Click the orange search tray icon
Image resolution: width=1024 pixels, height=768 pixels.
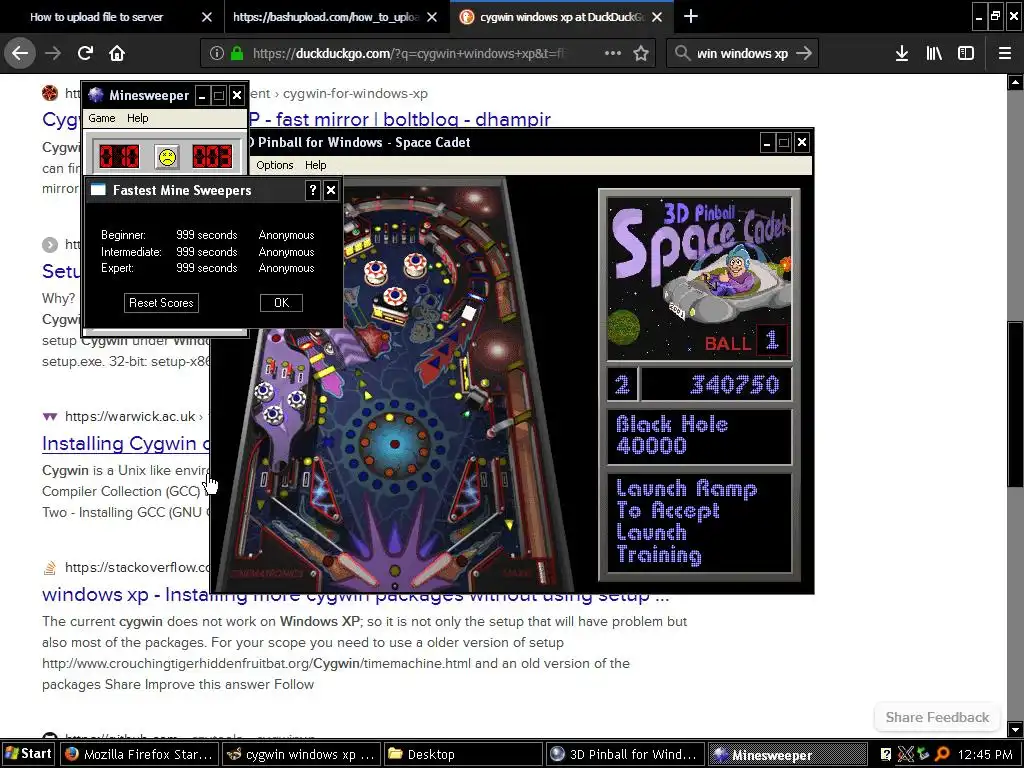pos(942,754)
